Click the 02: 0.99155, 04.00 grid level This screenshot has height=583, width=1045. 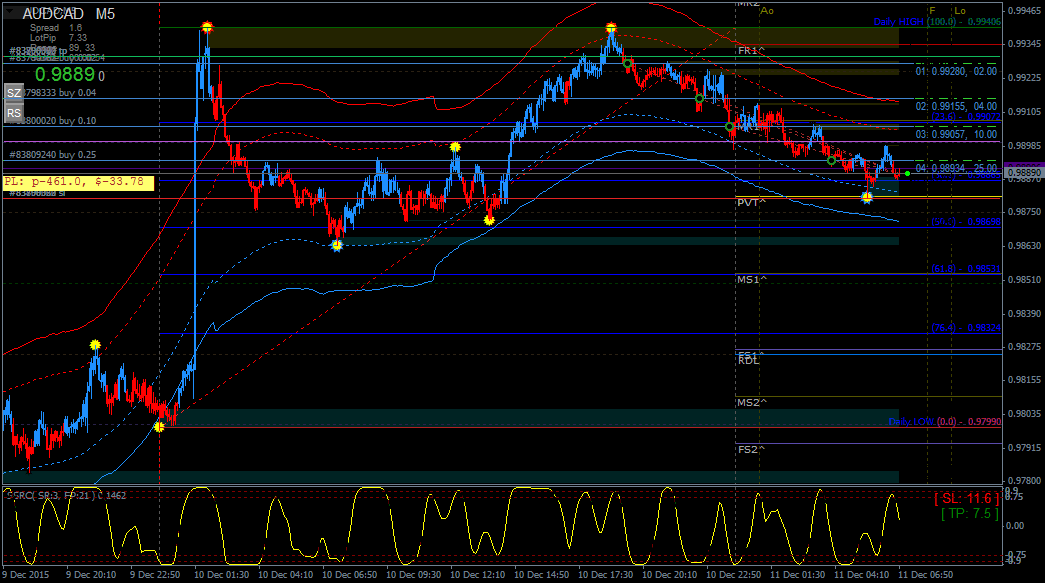click(956, 106)
